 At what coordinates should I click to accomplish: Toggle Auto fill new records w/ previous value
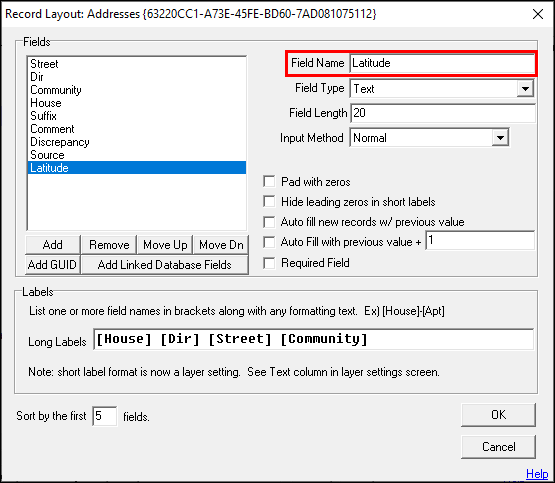pos(269,222)
